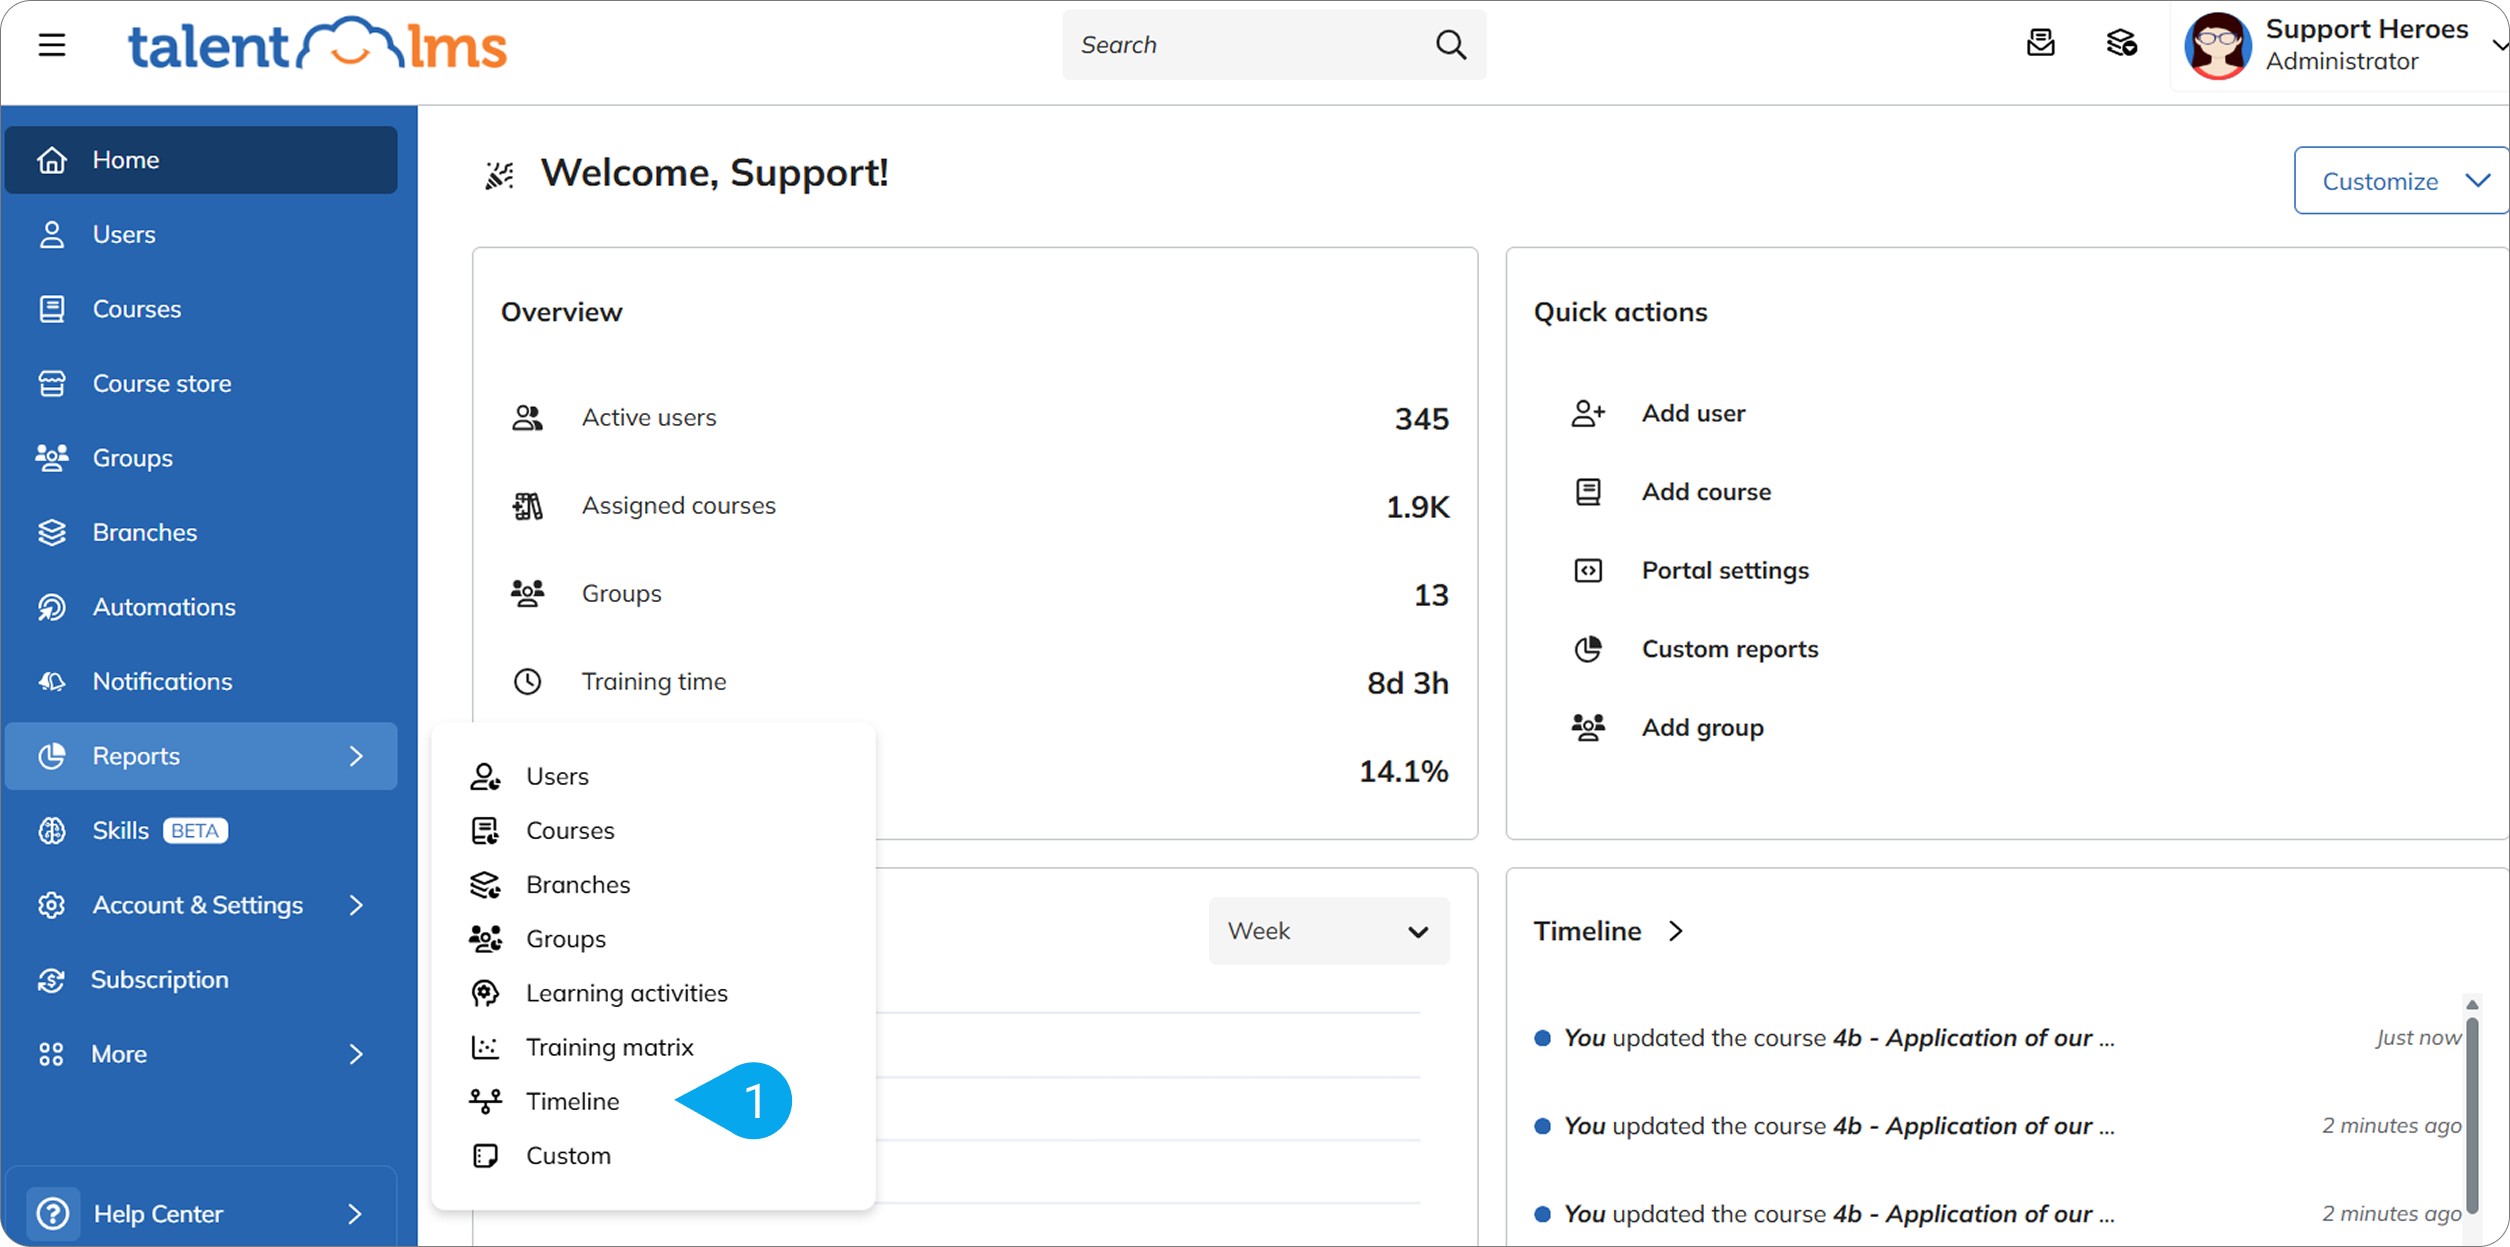The image size is (2510, 1247).
Task: Click the Groups icon in sidebar
Action: coord(52,458)
